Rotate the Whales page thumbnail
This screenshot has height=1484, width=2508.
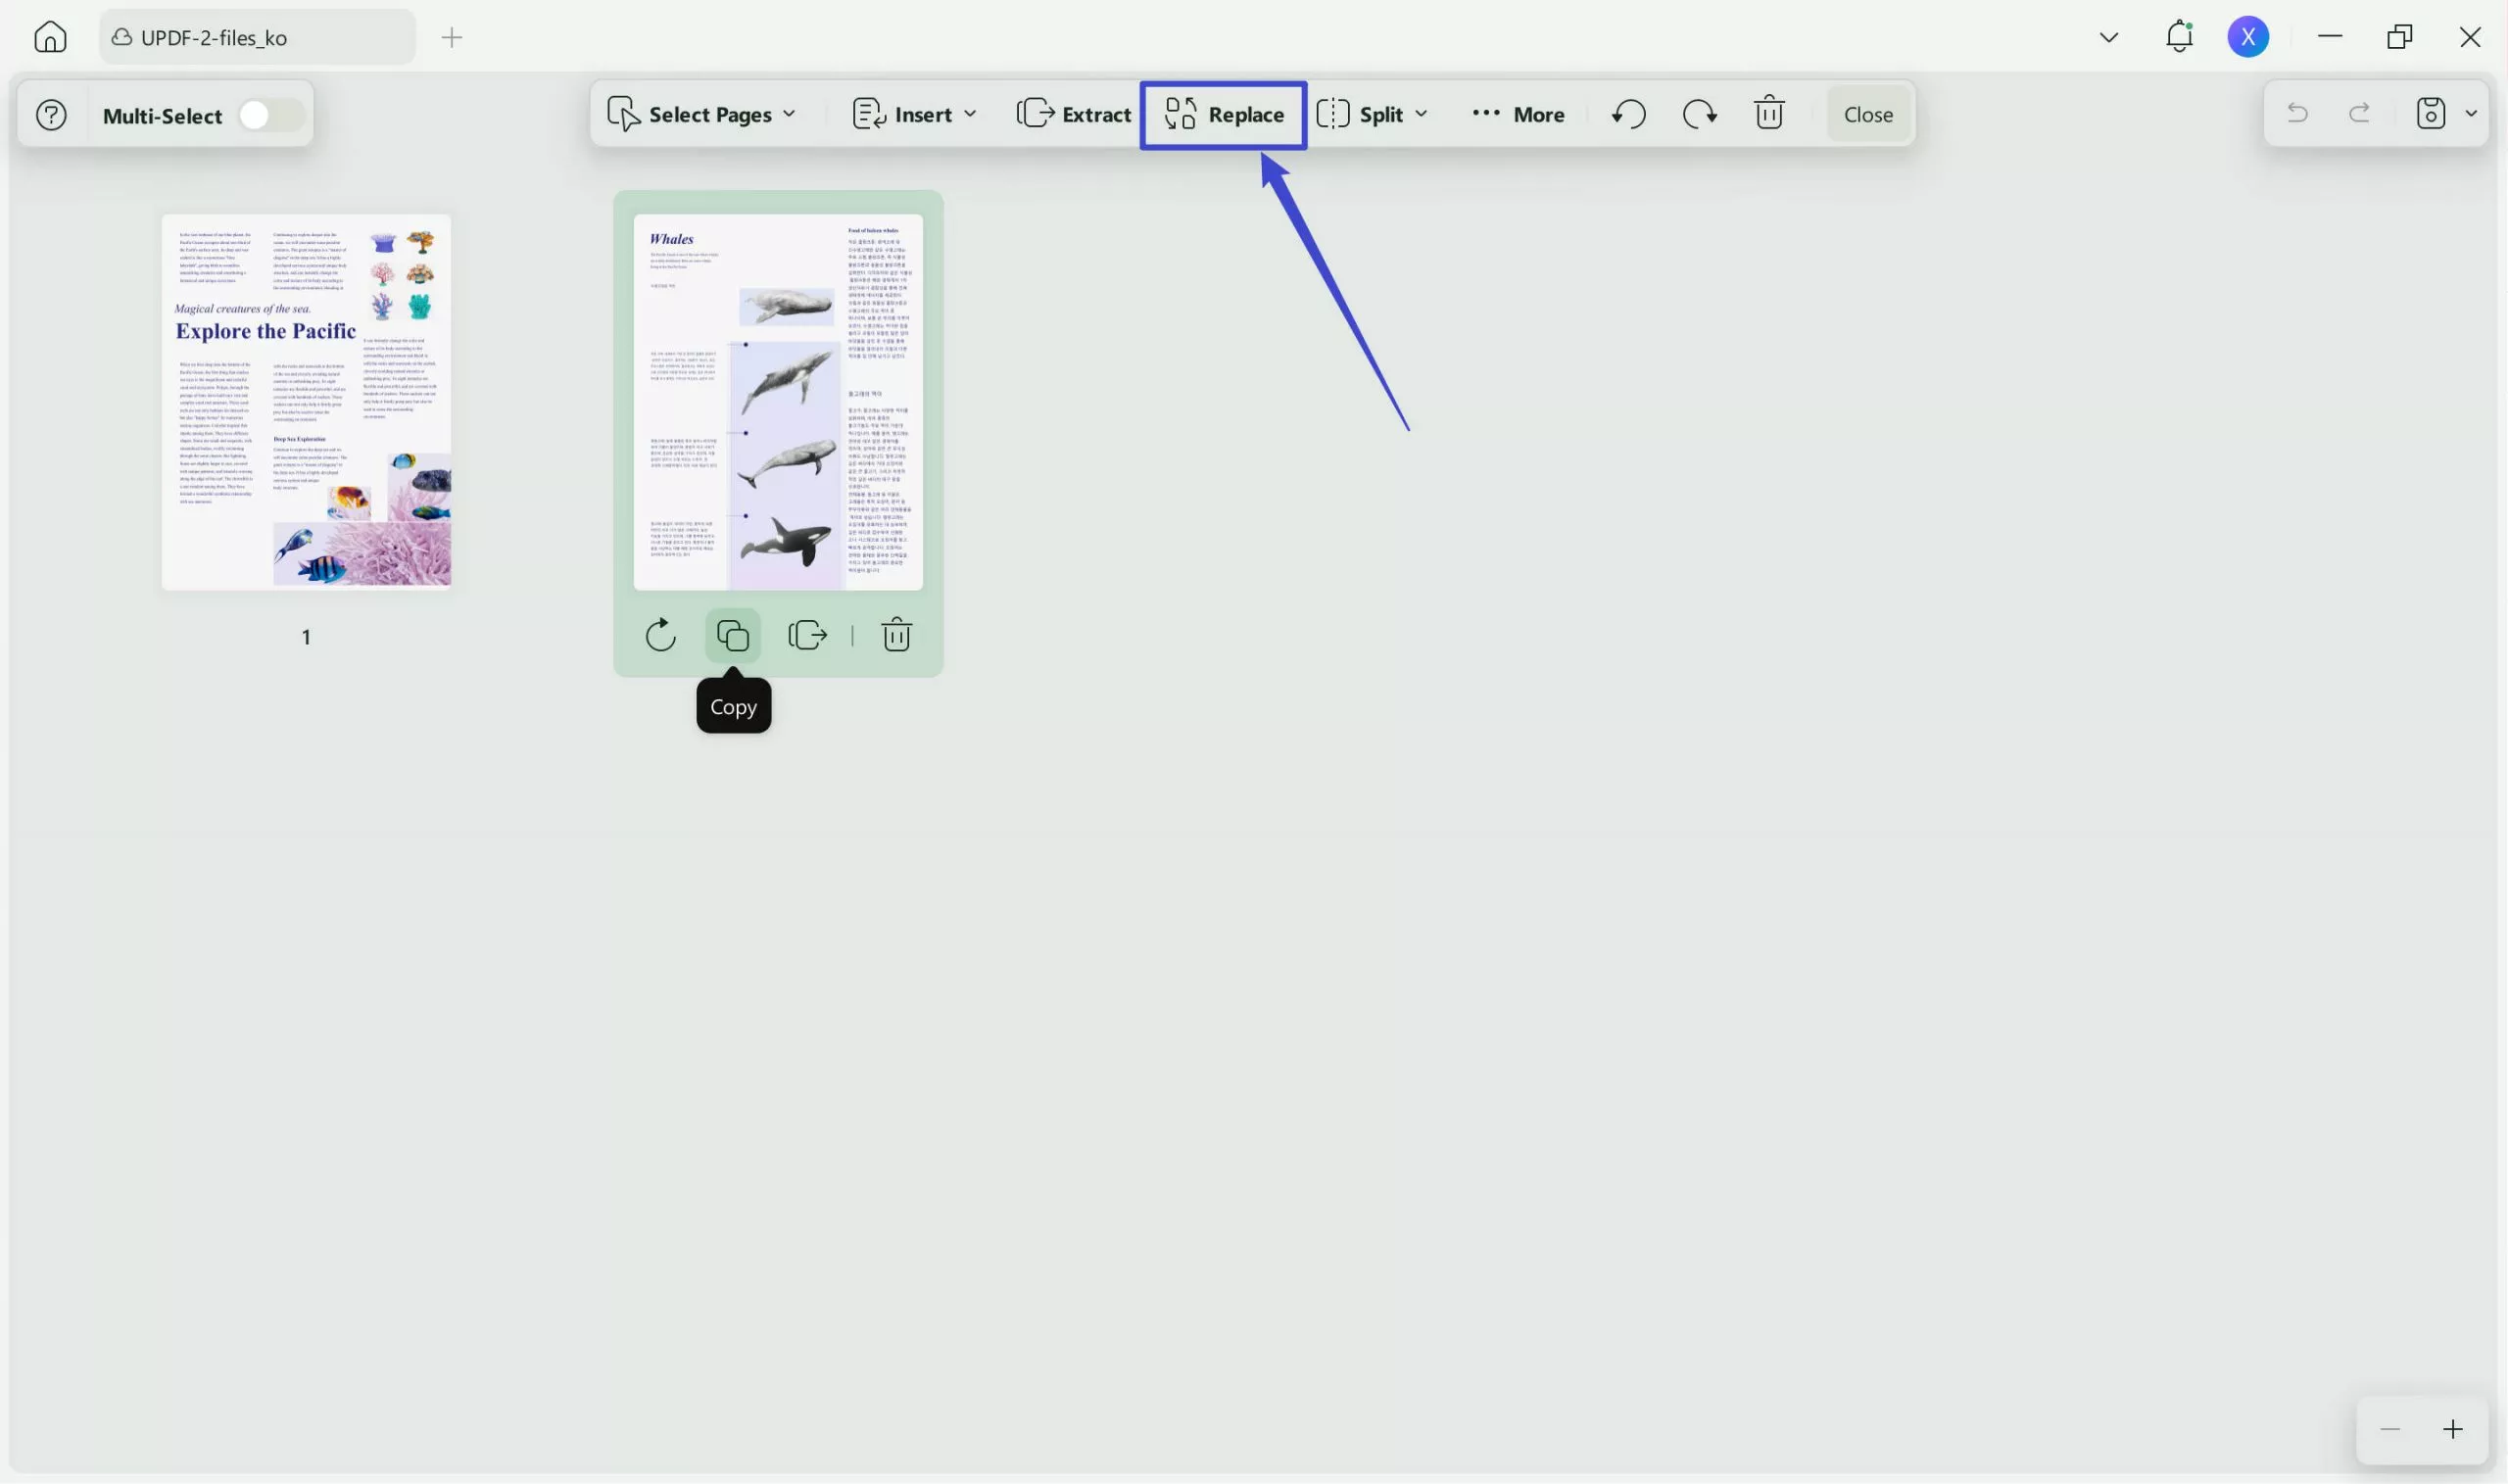(660, 634)
